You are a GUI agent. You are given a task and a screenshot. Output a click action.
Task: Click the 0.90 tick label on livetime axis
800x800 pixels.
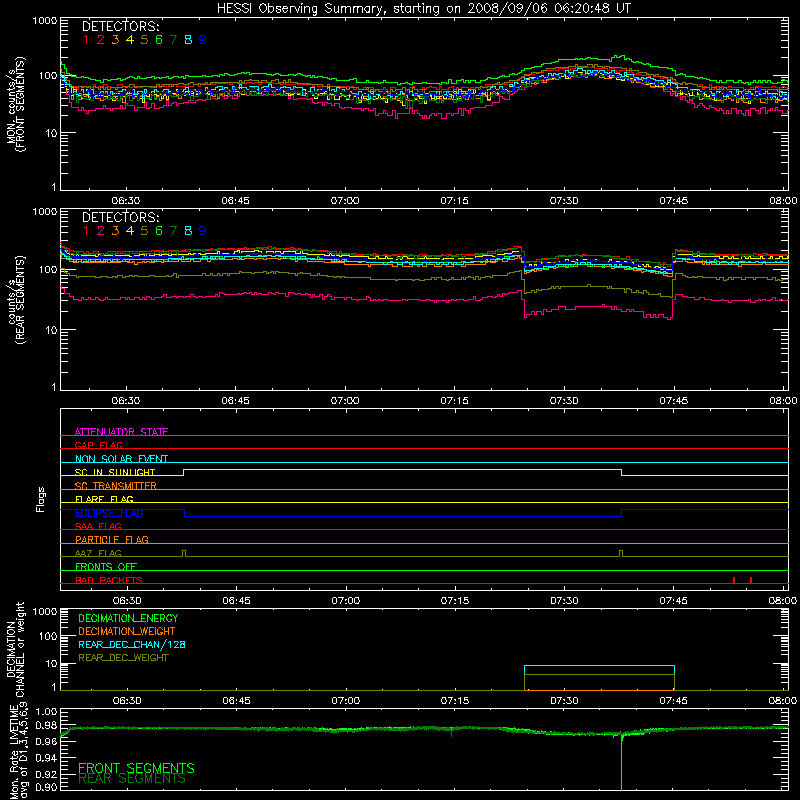coord(46,787)
